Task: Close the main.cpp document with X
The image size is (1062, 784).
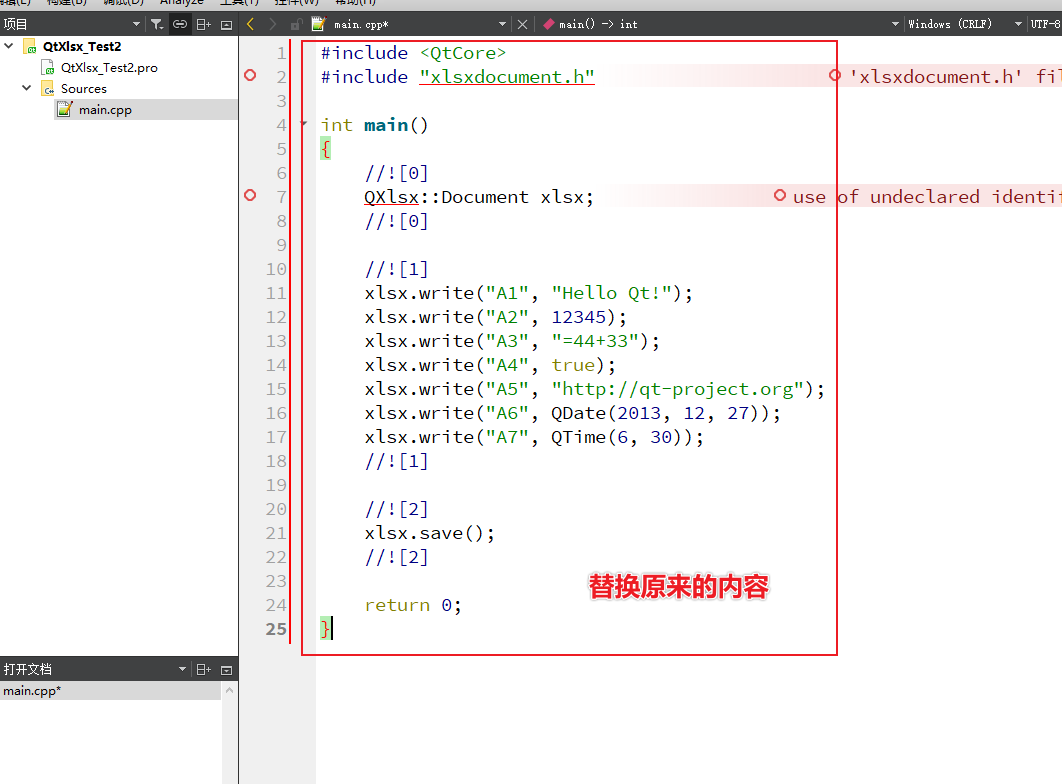Action: [522, 24]
